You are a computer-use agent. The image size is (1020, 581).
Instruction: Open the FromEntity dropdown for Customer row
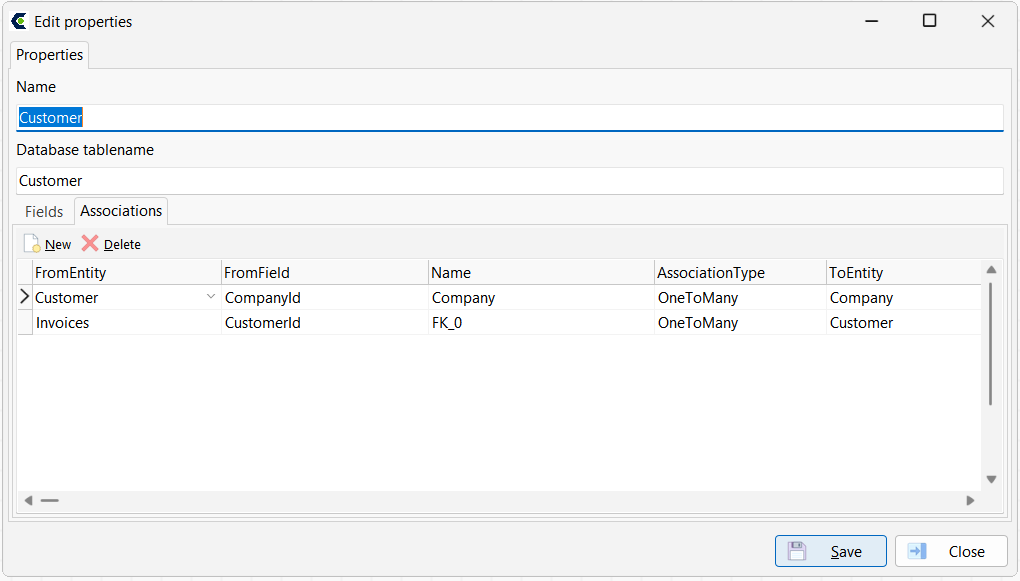coord(211,297)
